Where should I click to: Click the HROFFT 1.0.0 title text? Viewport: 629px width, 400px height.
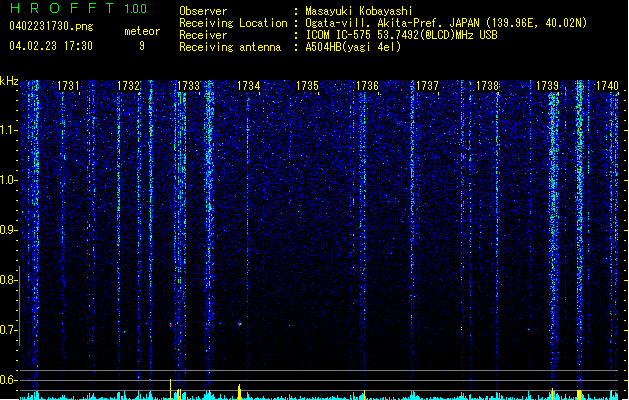[78, 8]
